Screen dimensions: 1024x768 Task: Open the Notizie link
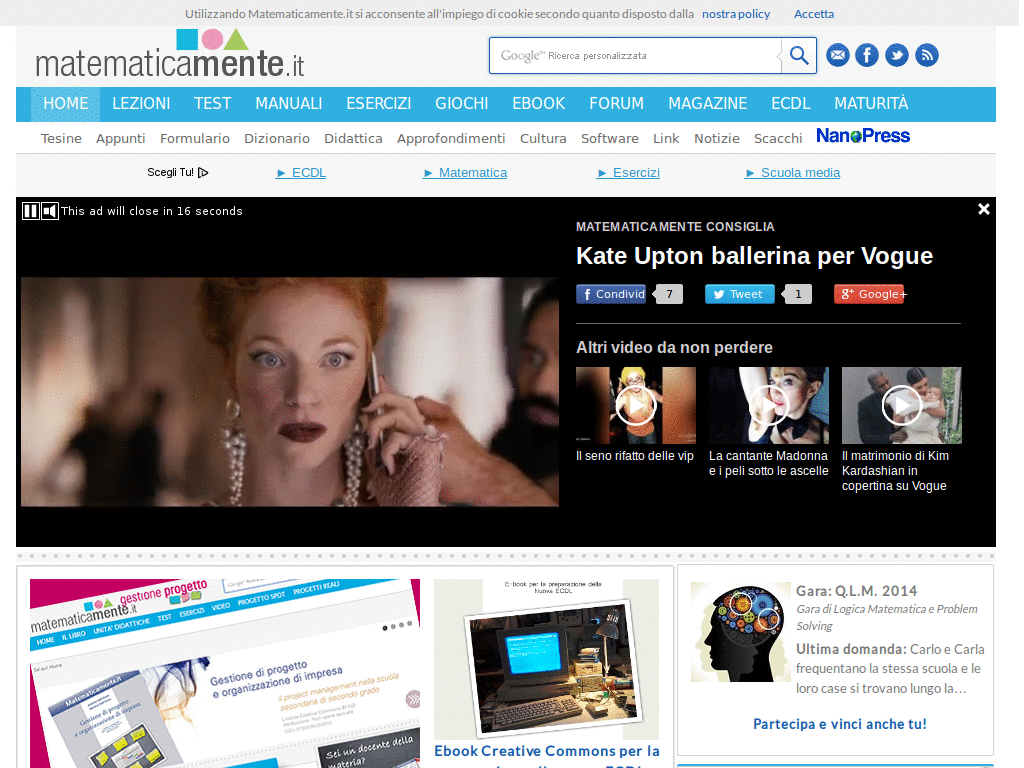[x=717, y=138]
